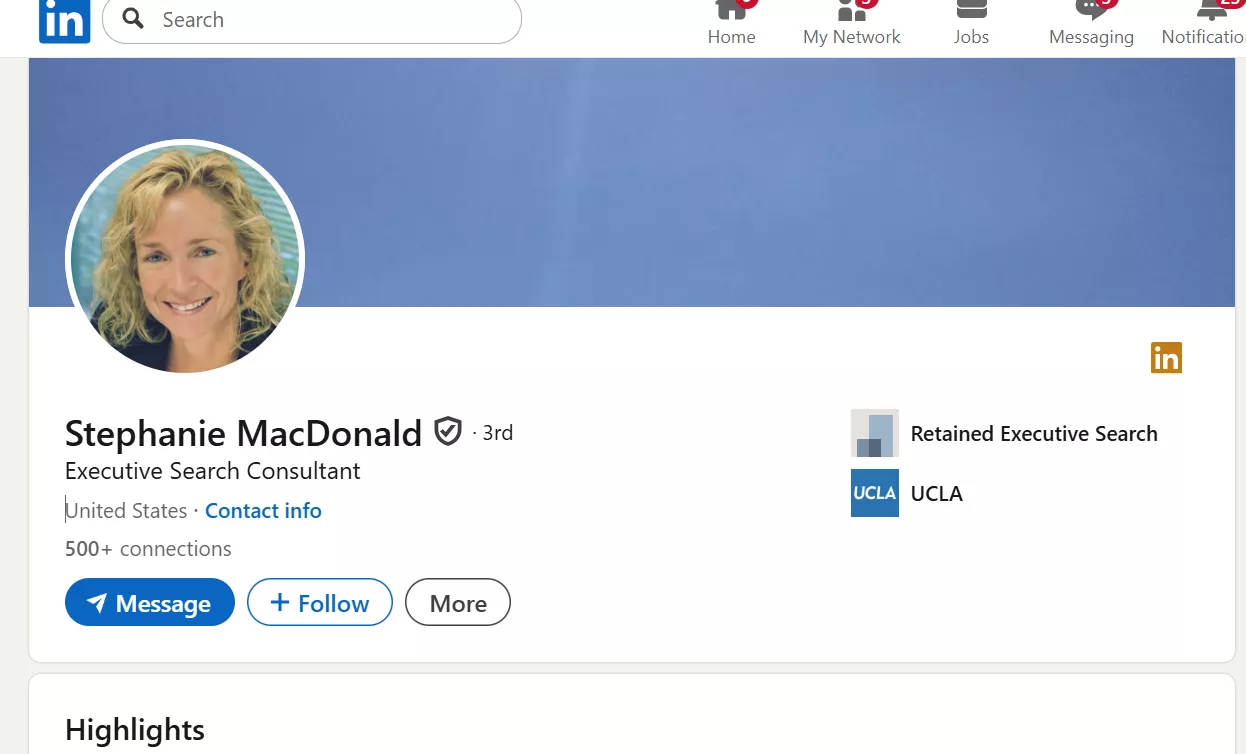Click the Retained Executive Search company logo
Screen dimensions: 1246x754
pyautogui.click(x=875, y=433)
